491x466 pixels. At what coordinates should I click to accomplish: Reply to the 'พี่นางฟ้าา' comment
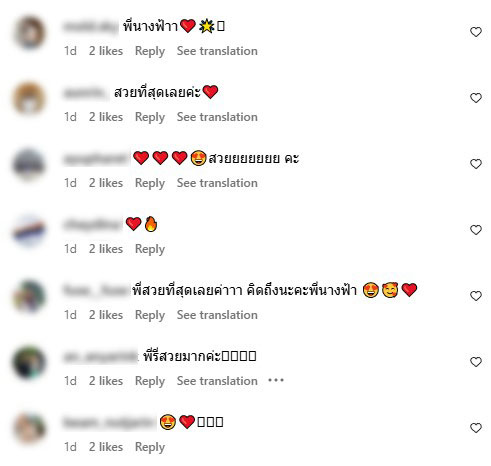click(150, 51)
